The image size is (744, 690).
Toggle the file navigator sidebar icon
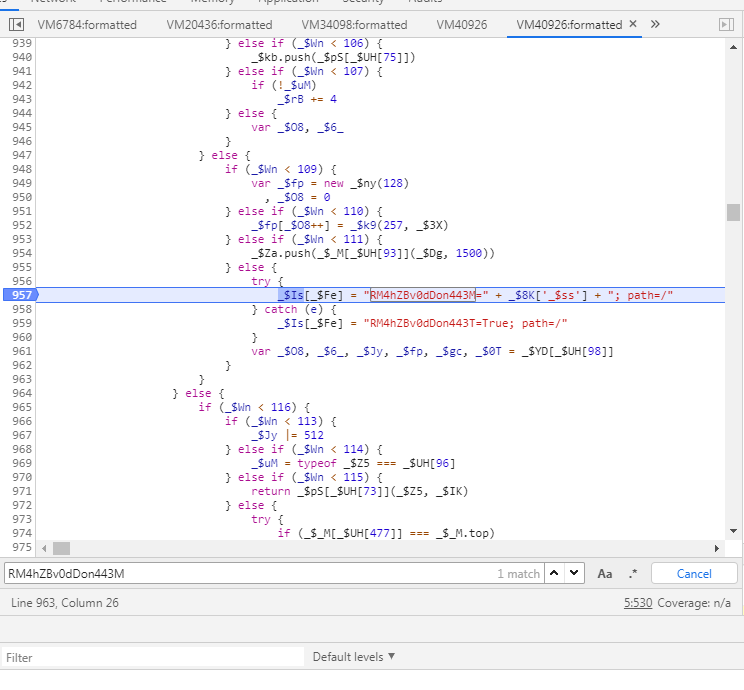pyautogui.click(x=17, y=24)
